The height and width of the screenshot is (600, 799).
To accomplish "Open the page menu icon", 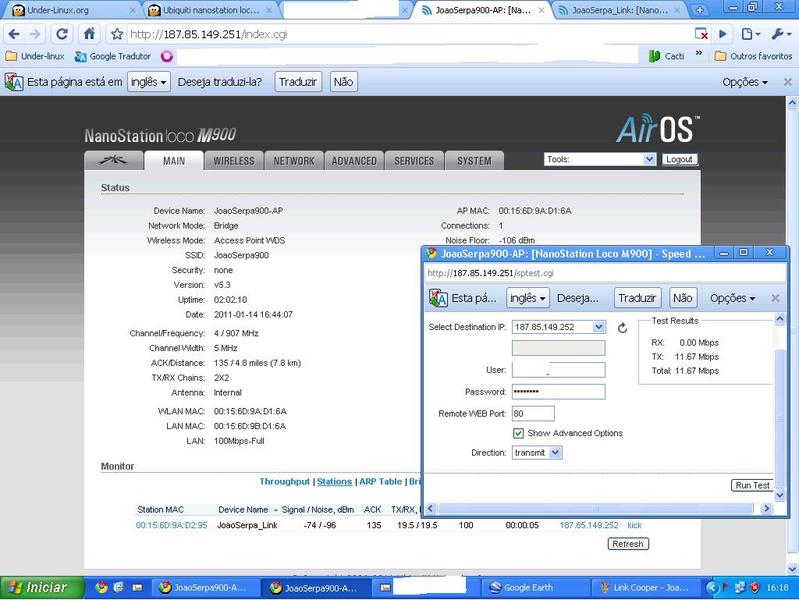I will tap(751, 34).
